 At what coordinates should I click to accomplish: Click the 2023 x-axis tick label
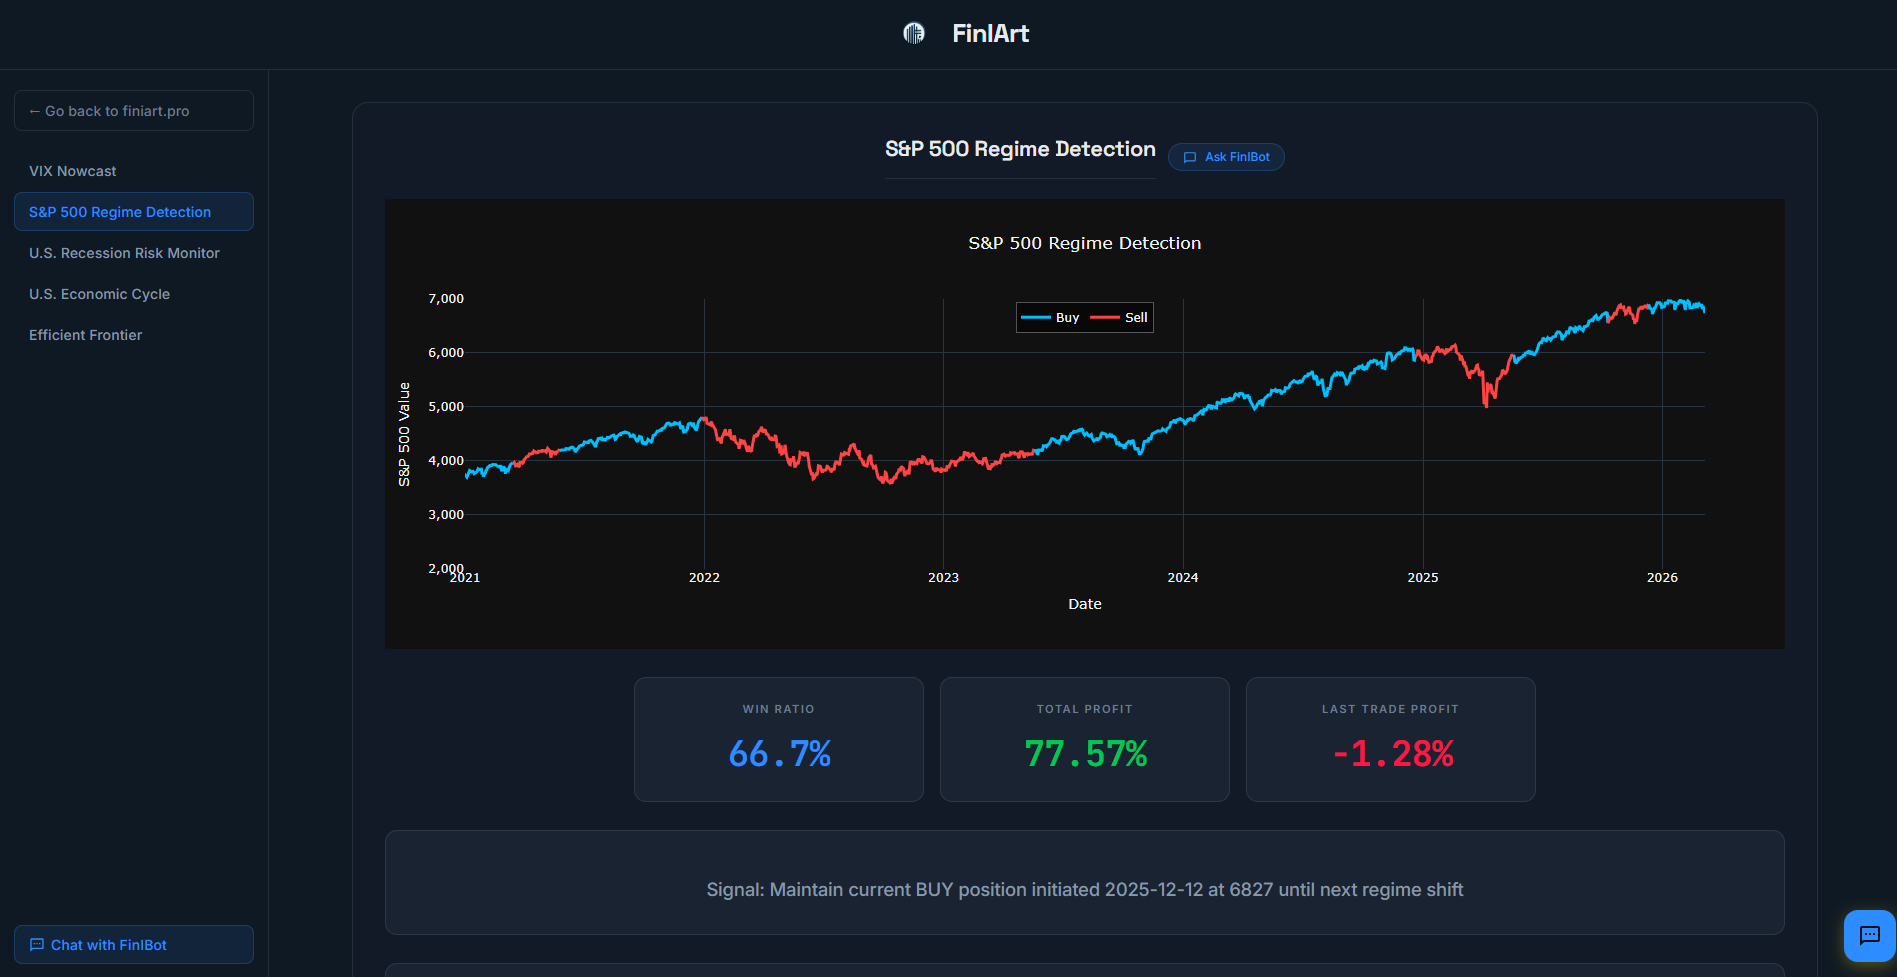943,578
